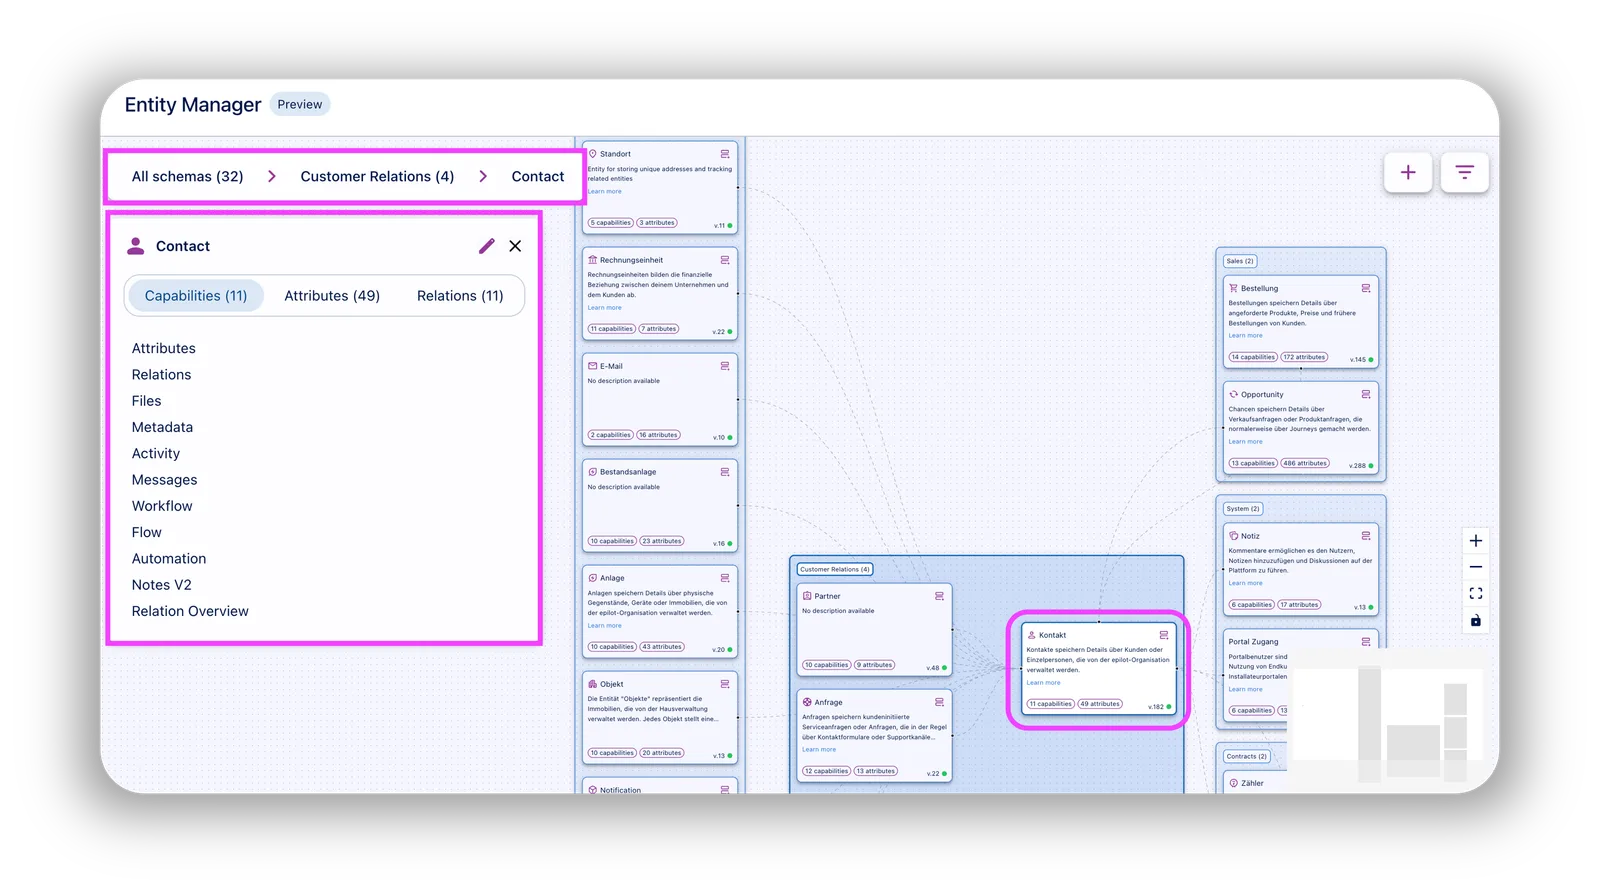1600x891 pixels.
Task: Zoom in on the canvas
Action: [x=1476, y=541]
